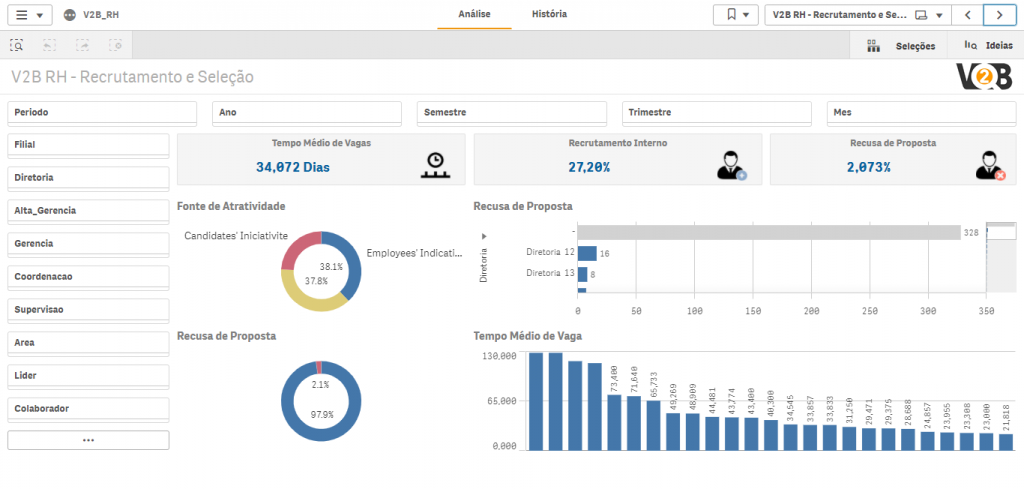Click the step forward selection icon
Screen dimensions: 1024x489
tap(83, 45)
